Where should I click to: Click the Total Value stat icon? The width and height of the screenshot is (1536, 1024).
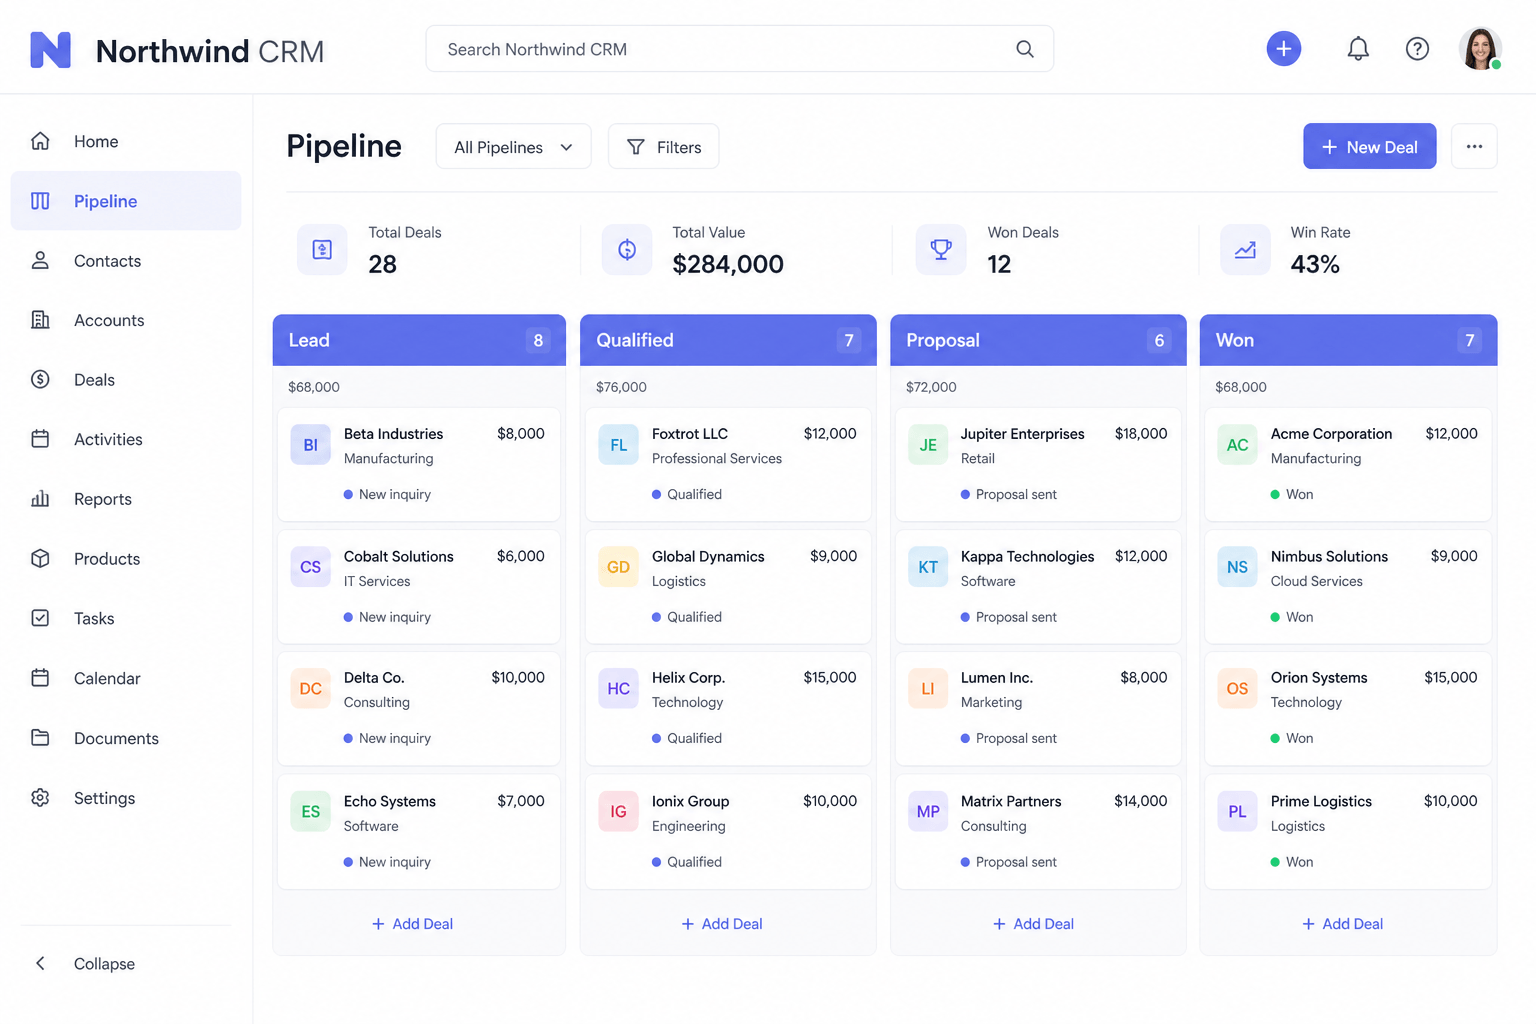coord(627,250)
